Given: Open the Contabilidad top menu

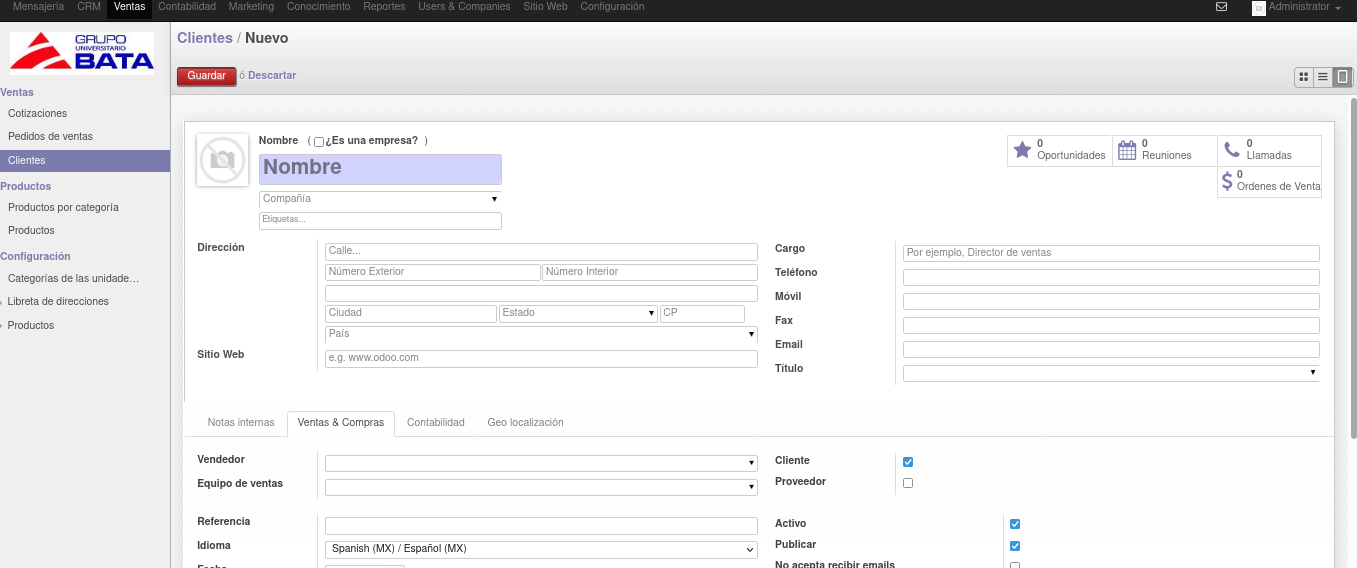Looking at the screenshot, I should [x=187, y=7].
